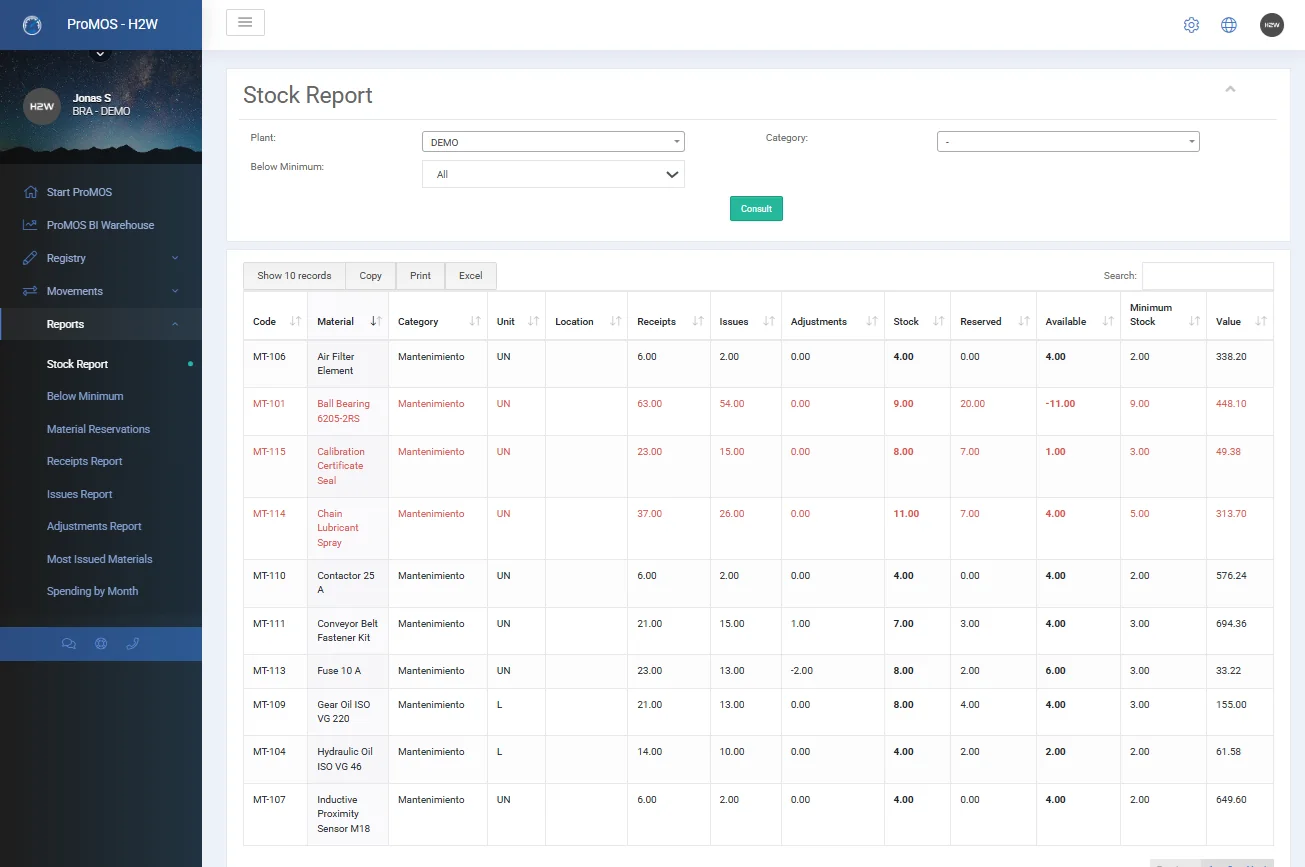Expand the Registry sidebar menu
Image resolution: width=1305 pixels, height=867 pixels.
click(x=101, y=258)
